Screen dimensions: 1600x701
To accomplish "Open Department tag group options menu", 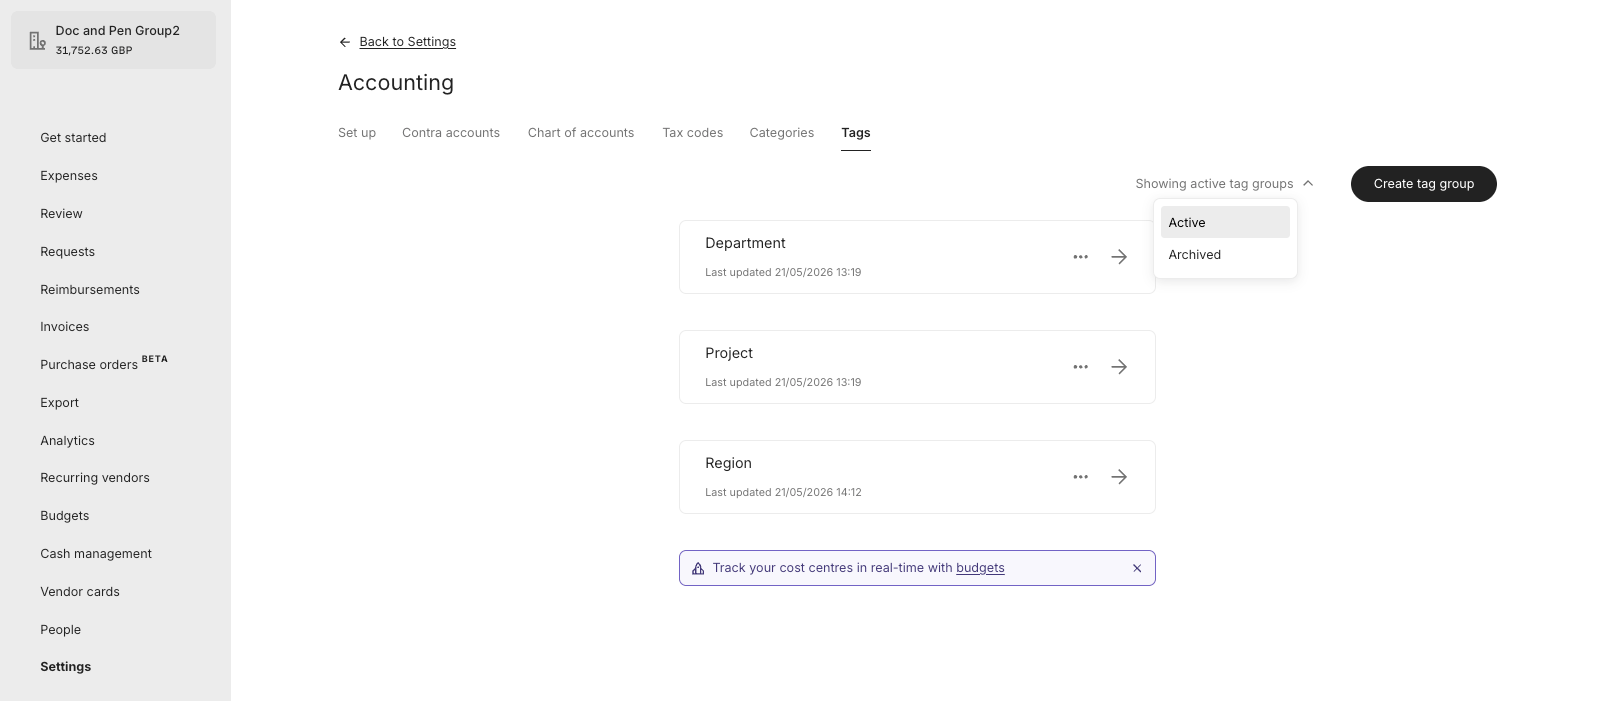I will point(1080,257).
